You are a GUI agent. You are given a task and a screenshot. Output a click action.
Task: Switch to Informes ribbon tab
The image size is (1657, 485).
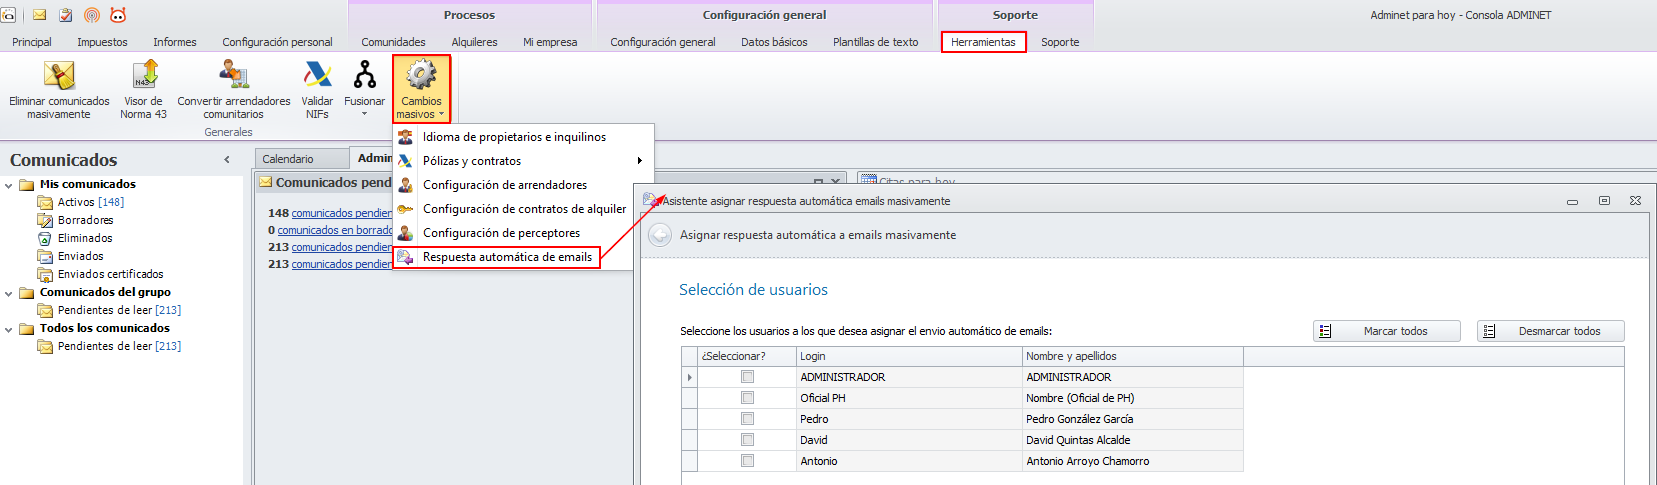(x=175, y=42)
